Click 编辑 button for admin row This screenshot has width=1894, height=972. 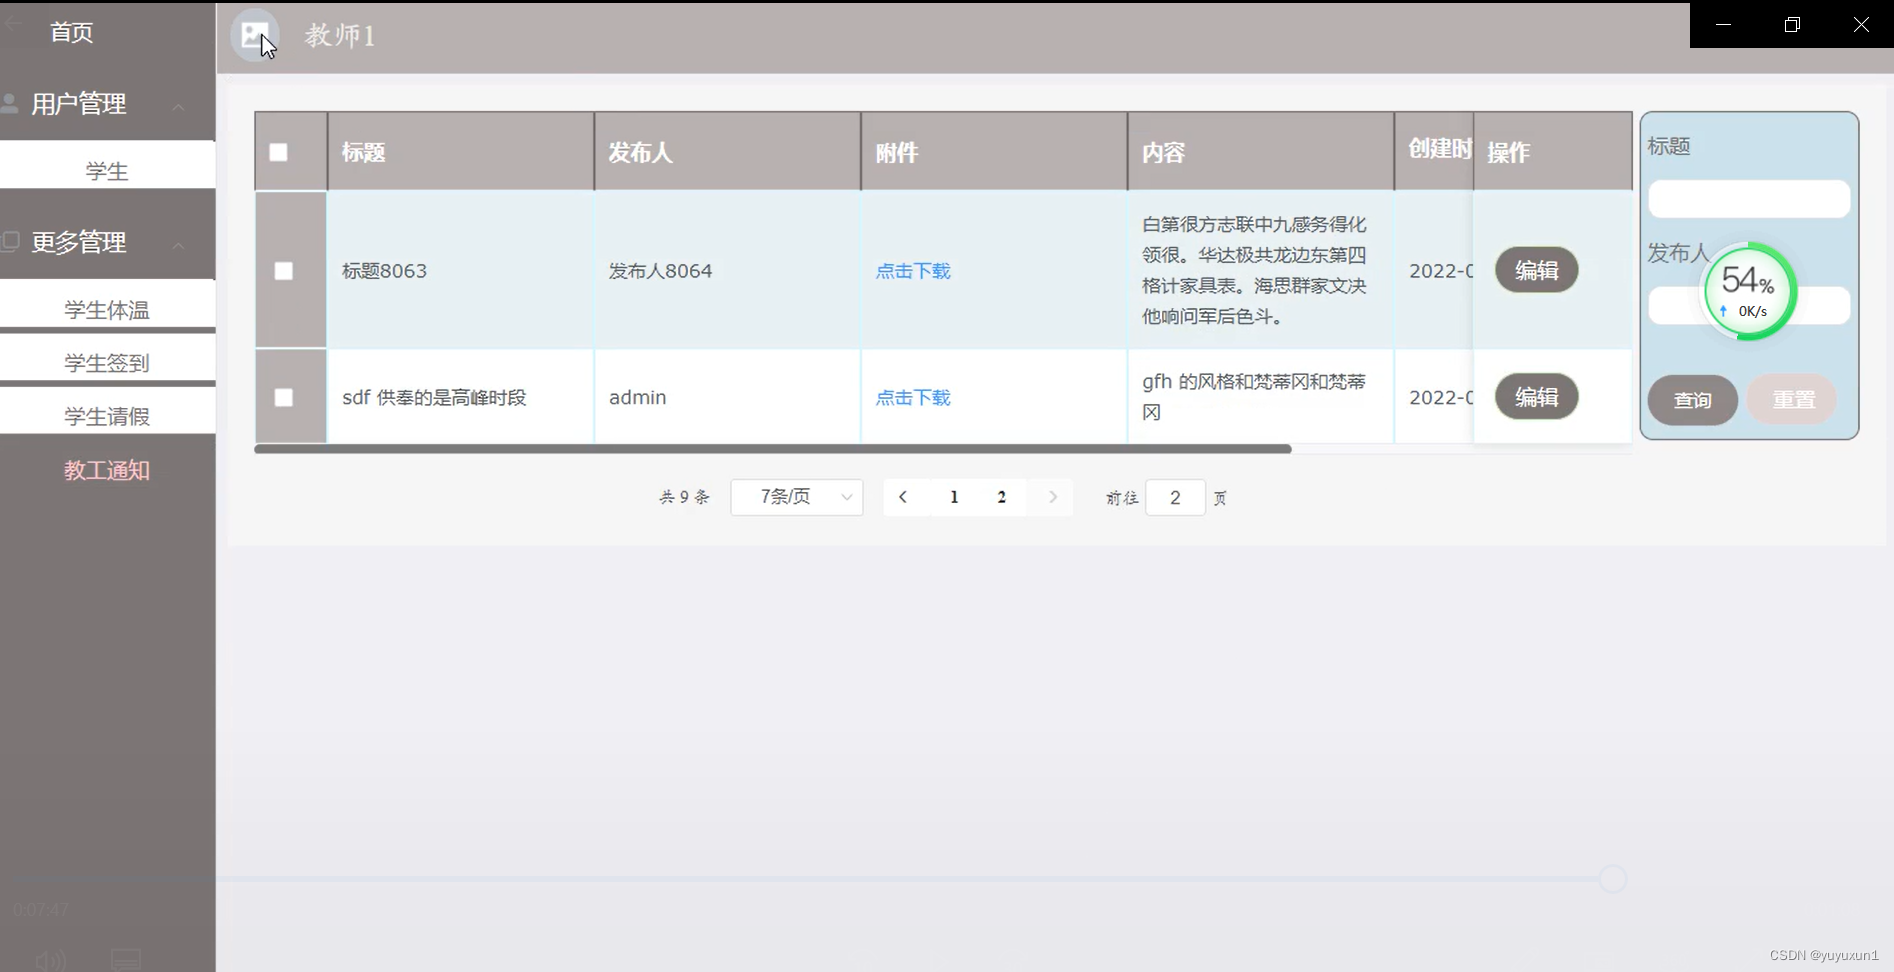click(x=1537, y=397)
